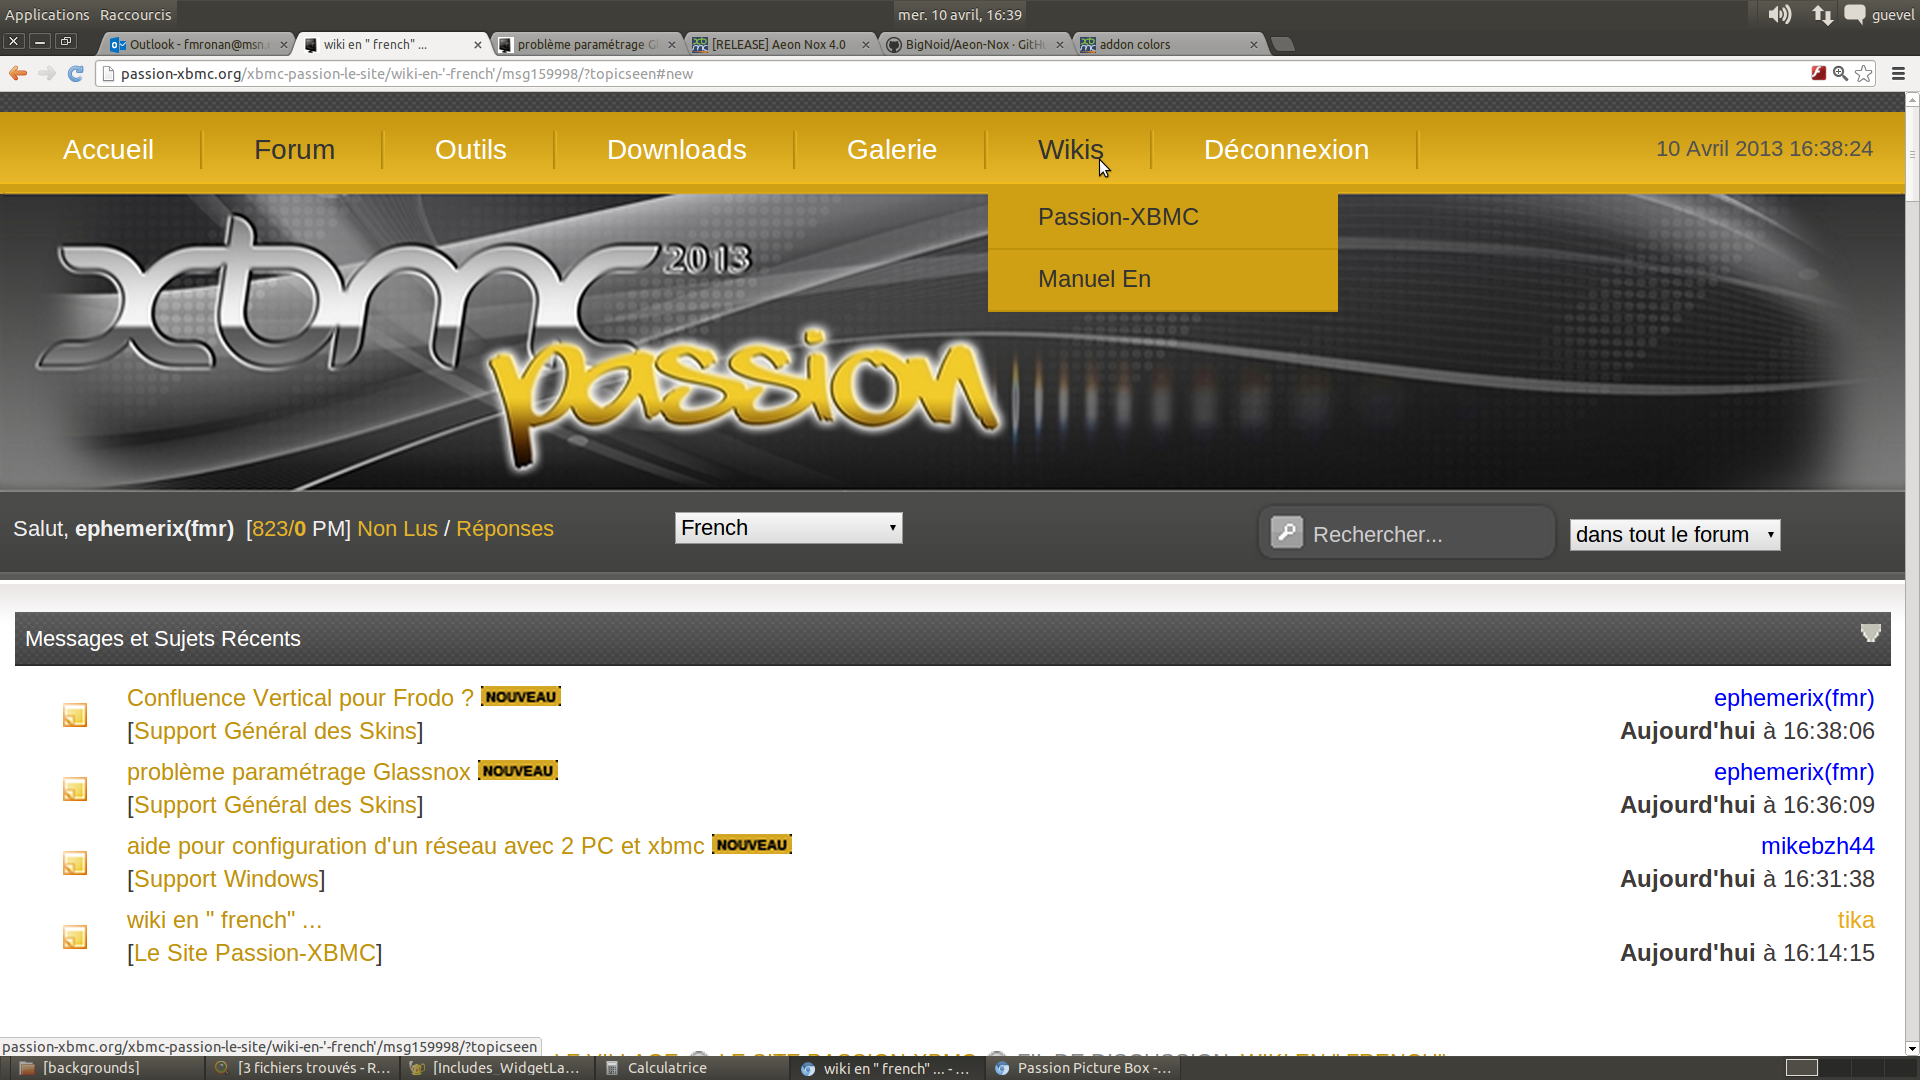Collapse the Messages et Sujets Récents panel icon
The width and height of the screenshot is (1920, 1080).
(x=1870, y=633)
